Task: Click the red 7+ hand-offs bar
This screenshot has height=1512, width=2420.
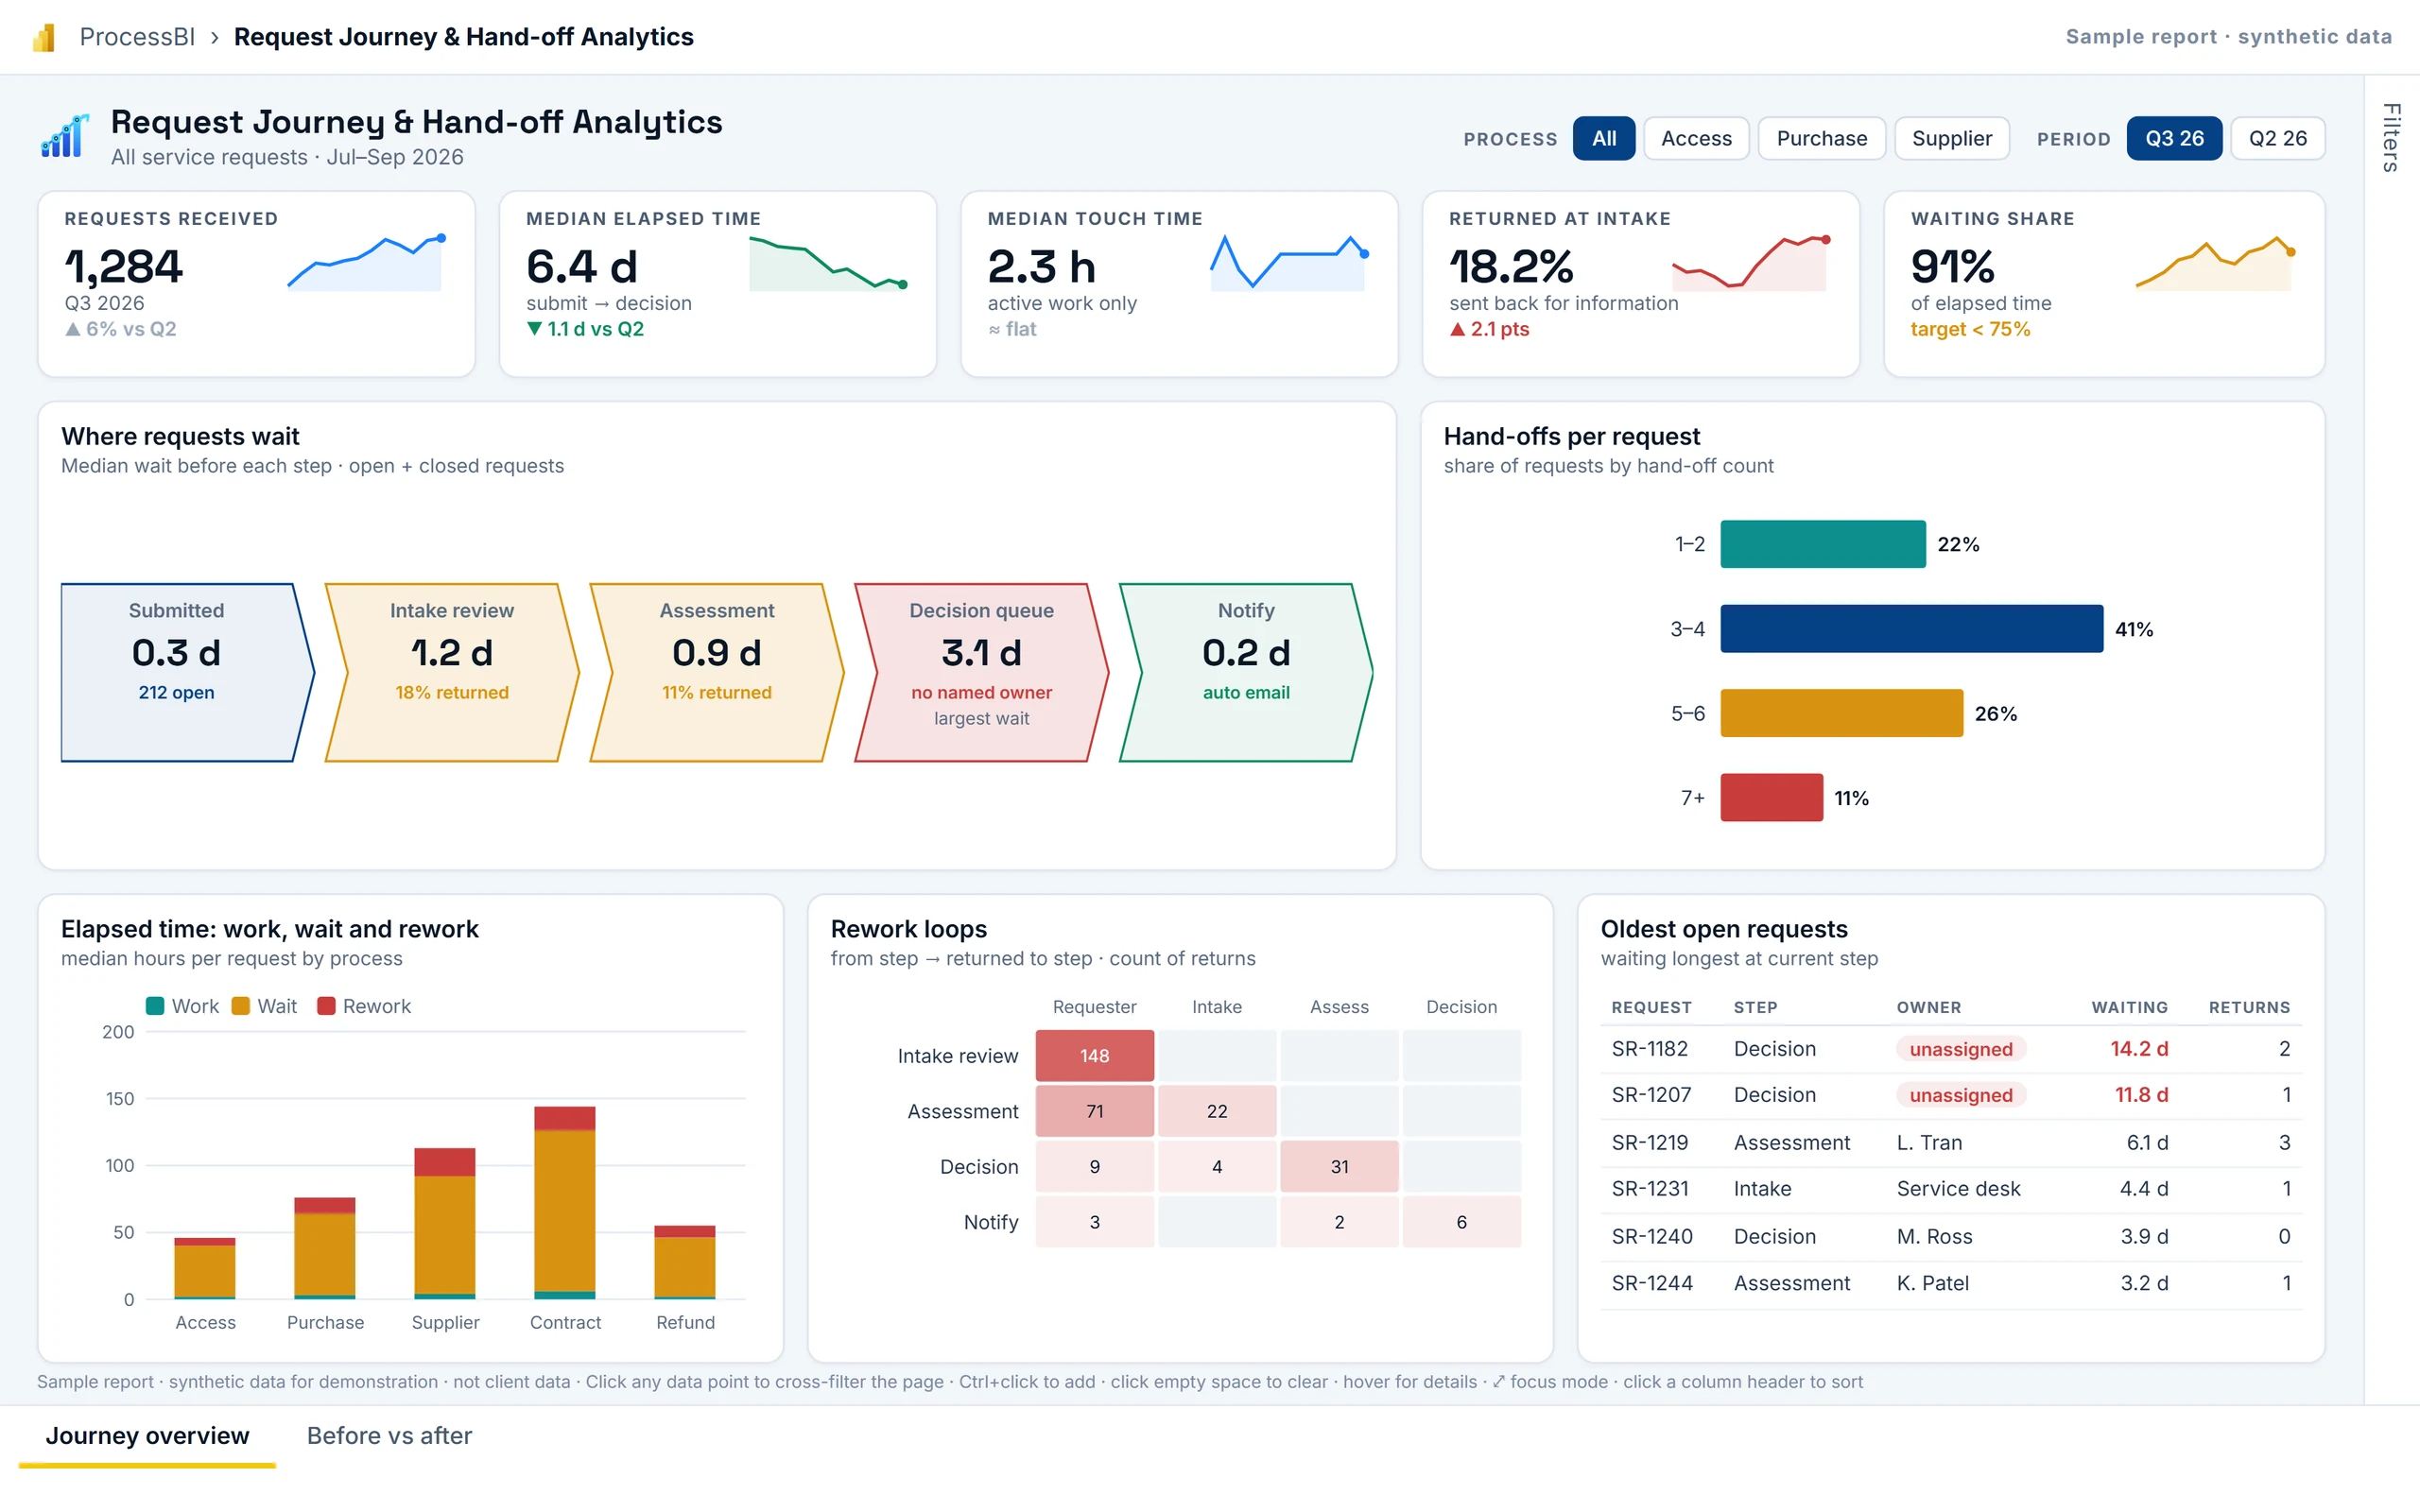Action: [x=1772, y=798]
